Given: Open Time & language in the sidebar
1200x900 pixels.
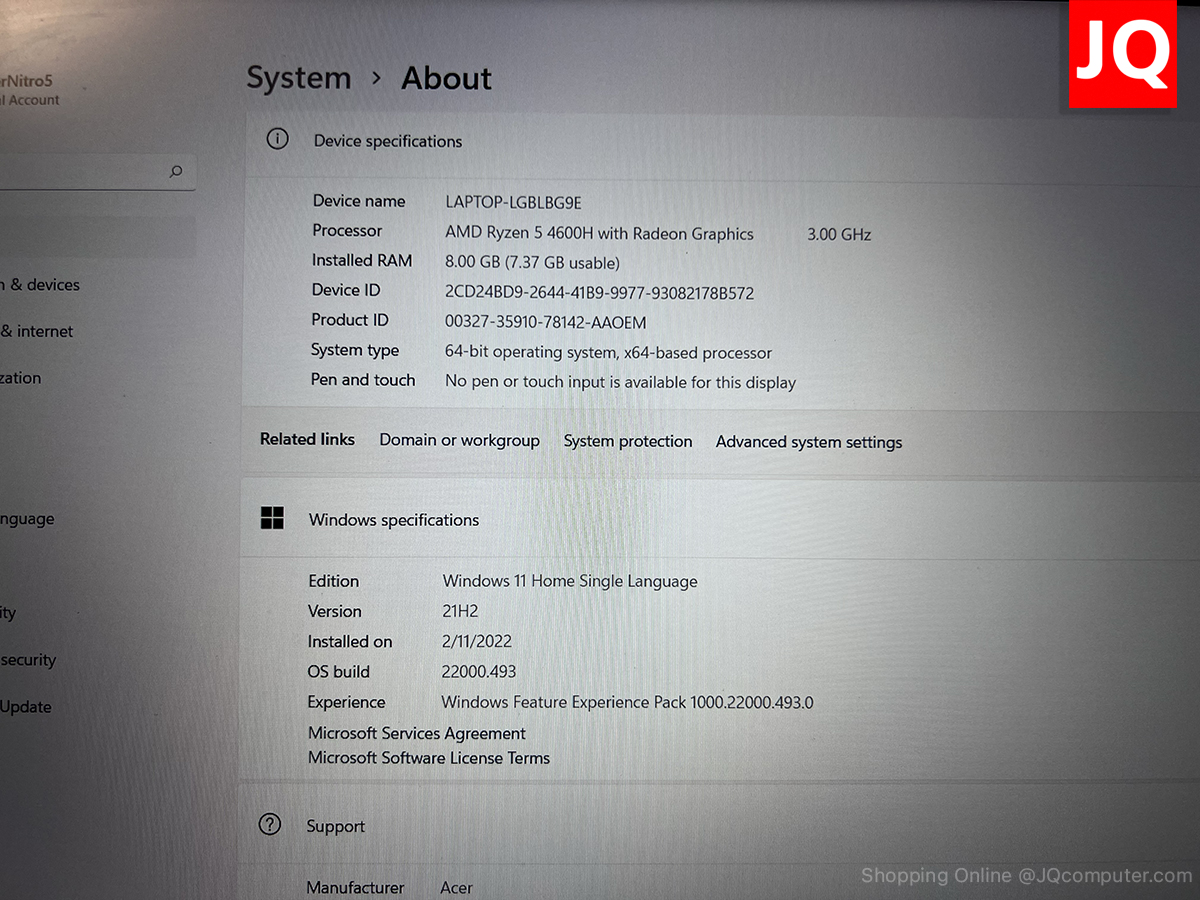Looking at the screenshot, I should coord(28,519).
